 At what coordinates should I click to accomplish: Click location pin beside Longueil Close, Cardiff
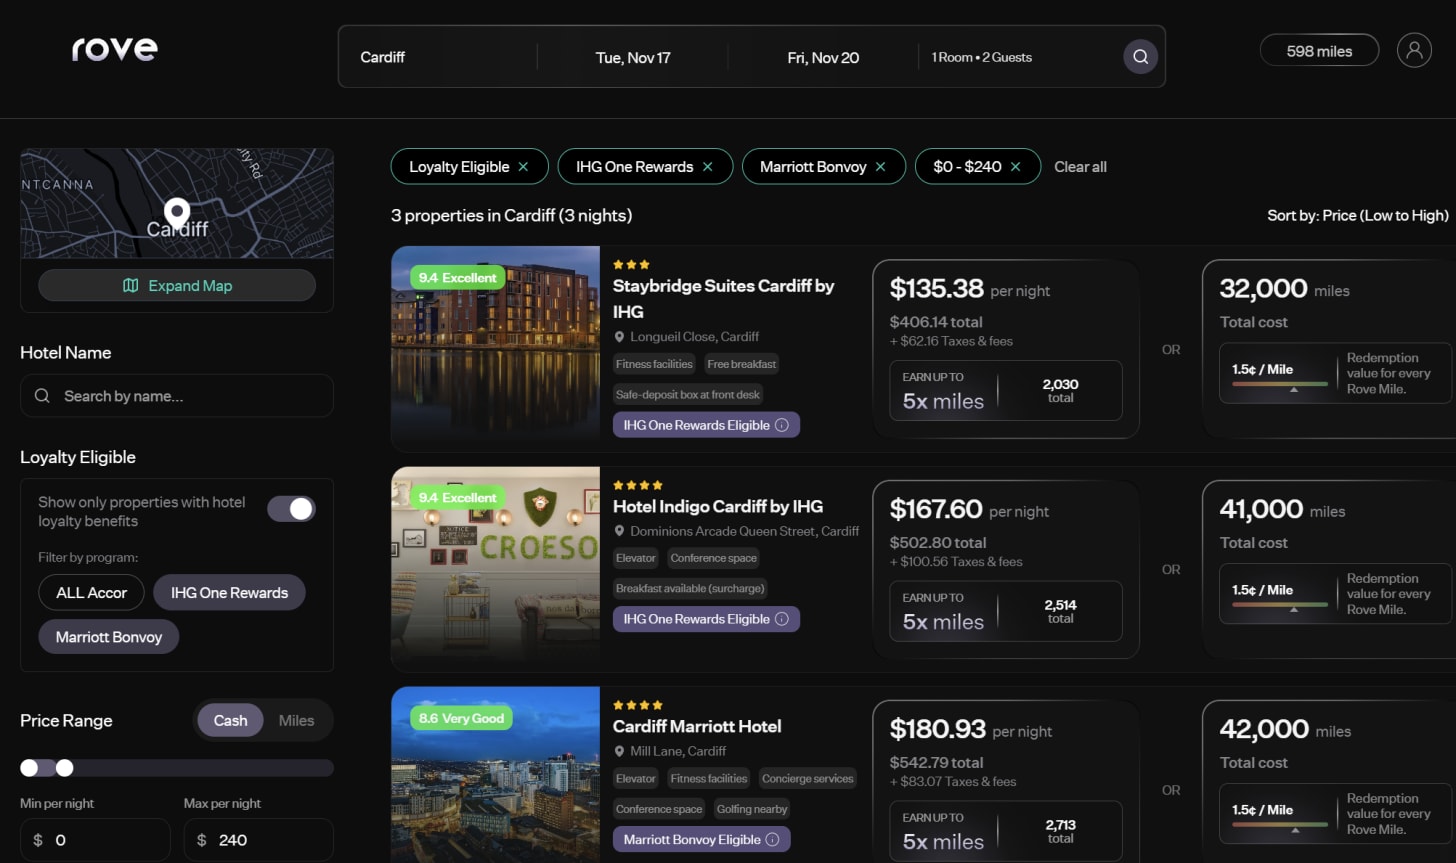(x=620, y=337)
